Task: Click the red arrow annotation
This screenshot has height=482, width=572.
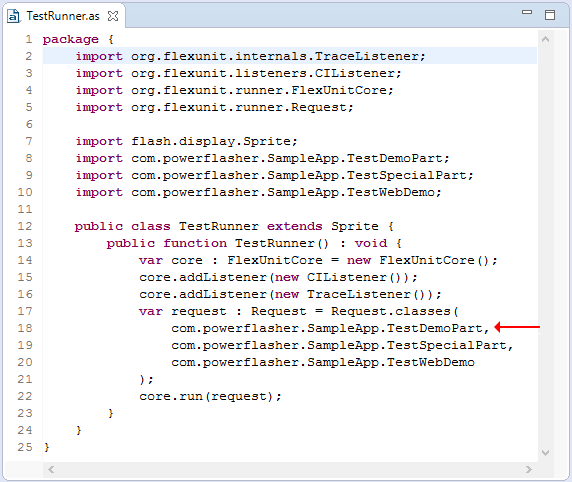Action: coord(517,327)
